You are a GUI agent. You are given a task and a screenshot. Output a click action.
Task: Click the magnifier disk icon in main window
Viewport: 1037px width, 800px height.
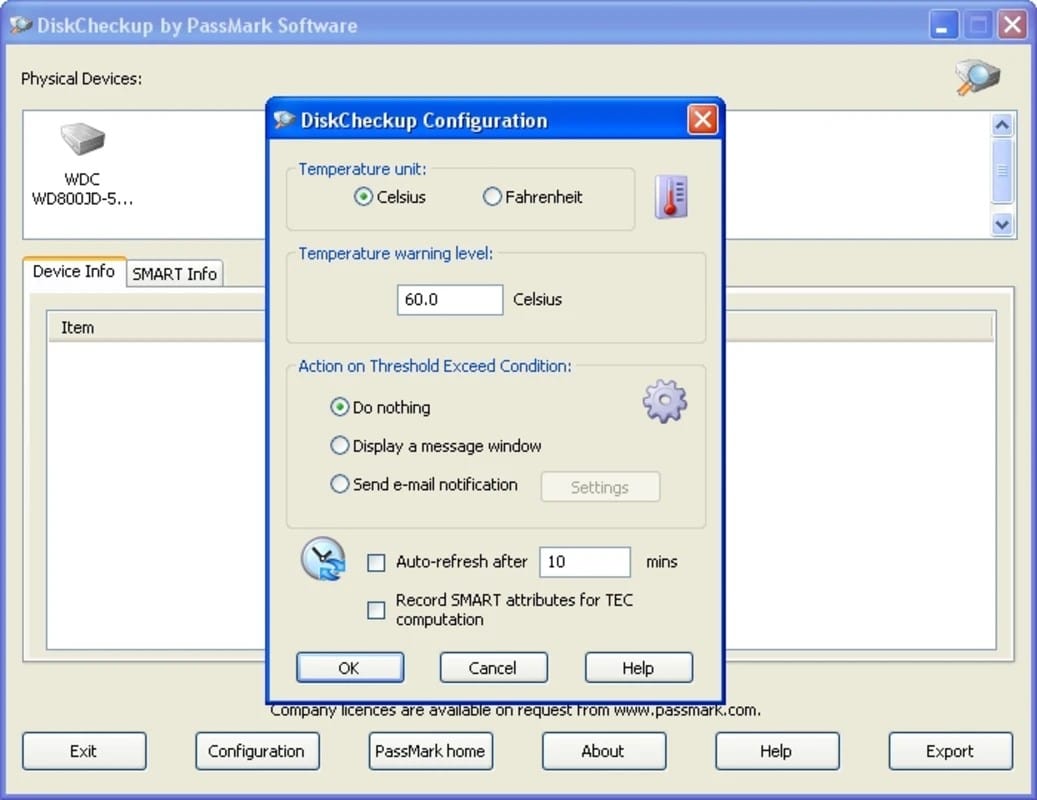click(977, 77)
